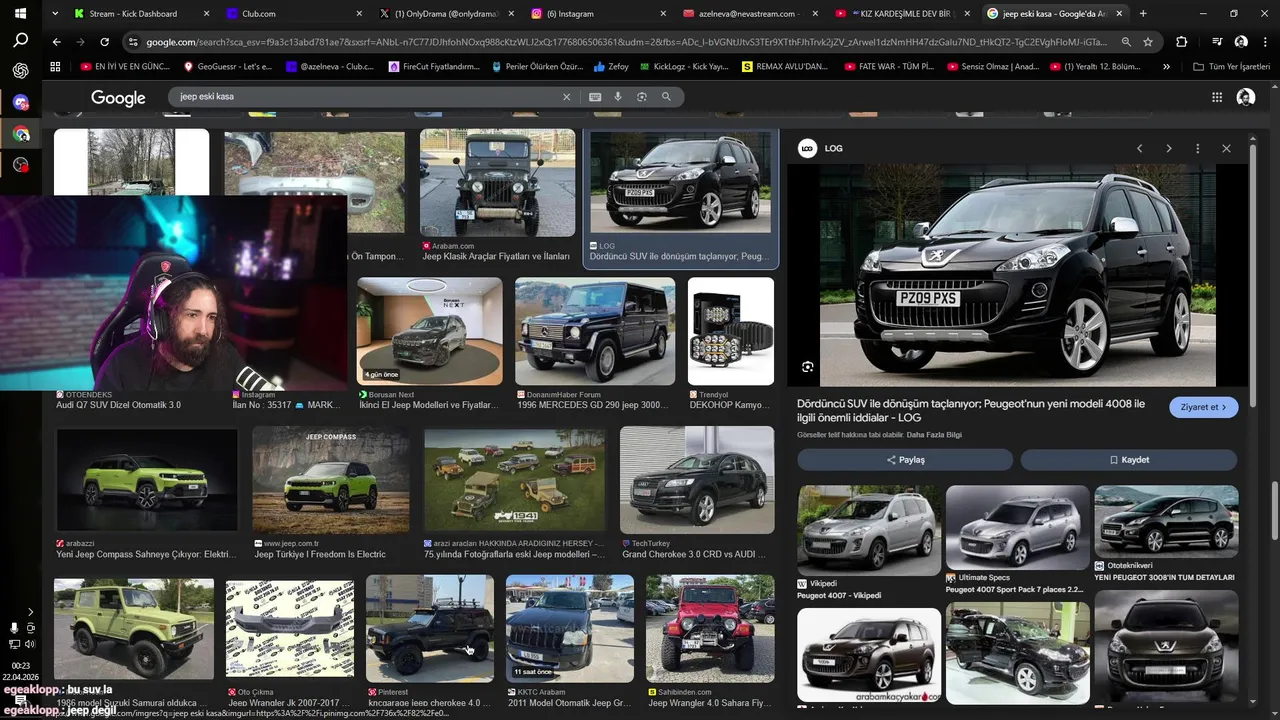Open the Windows Start menu
The height and width of the screenshot is (720, 1280).
[x=21, y=14]
